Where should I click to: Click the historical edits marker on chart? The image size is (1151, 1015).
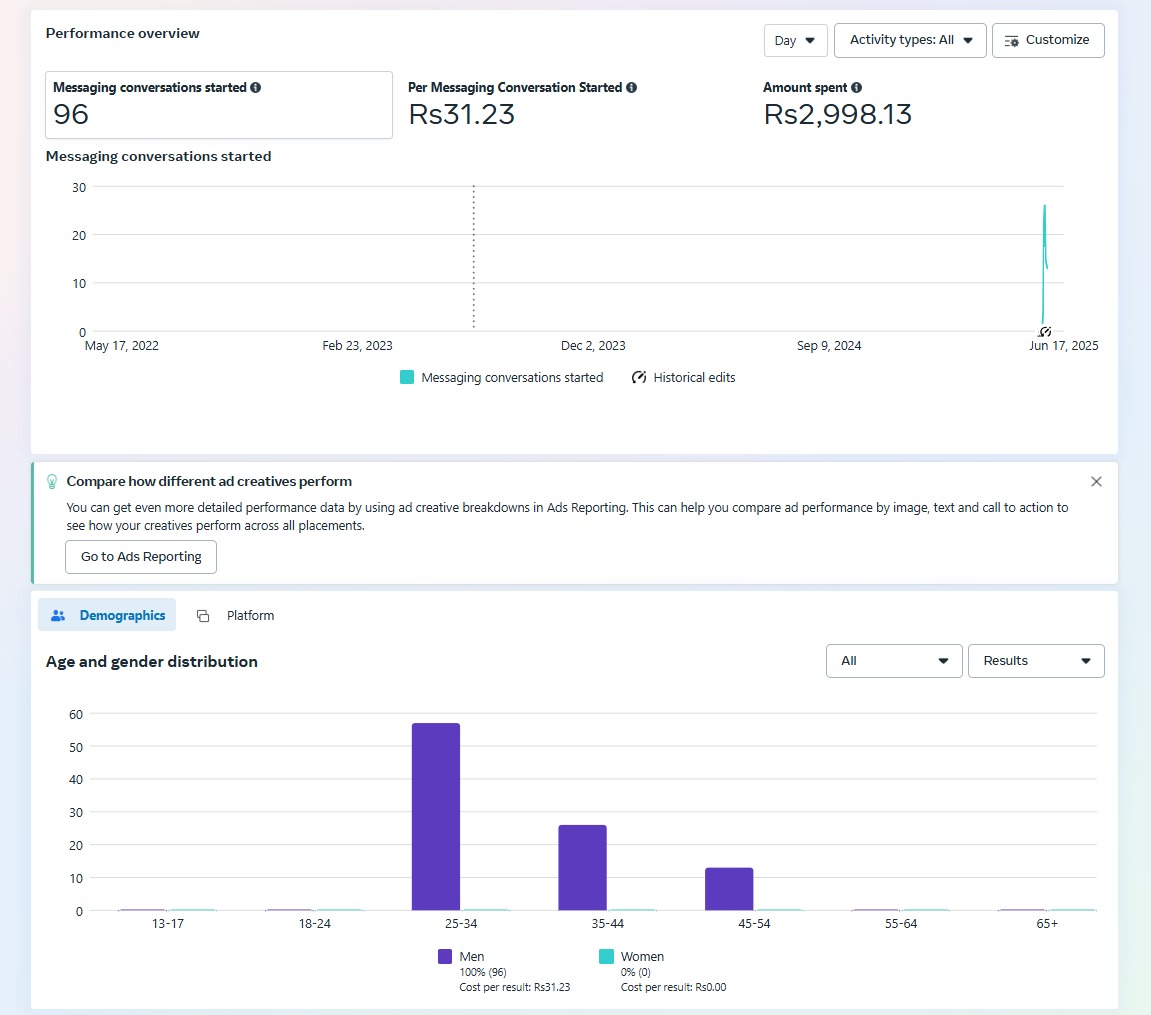point(1044,332)
